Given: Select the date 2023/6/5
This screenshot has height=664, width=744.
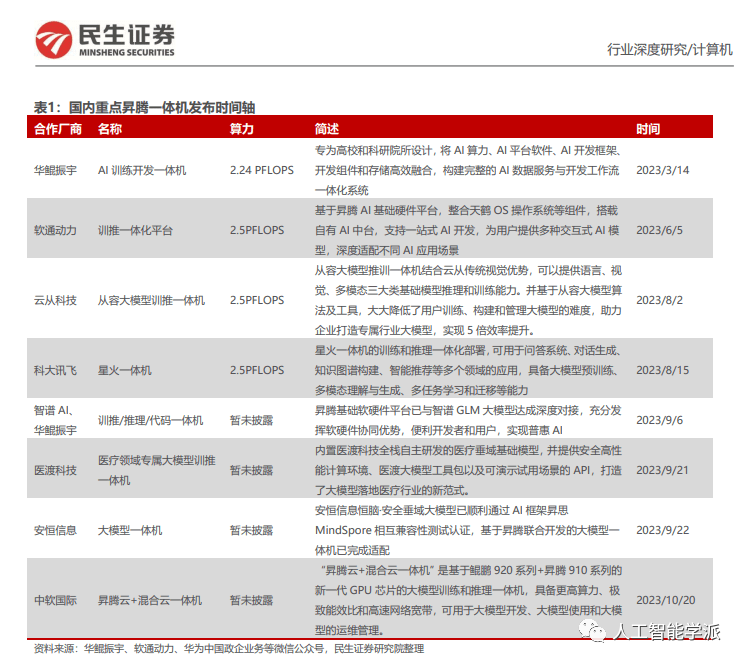Looking at the screenshot, I should [660, 230].
